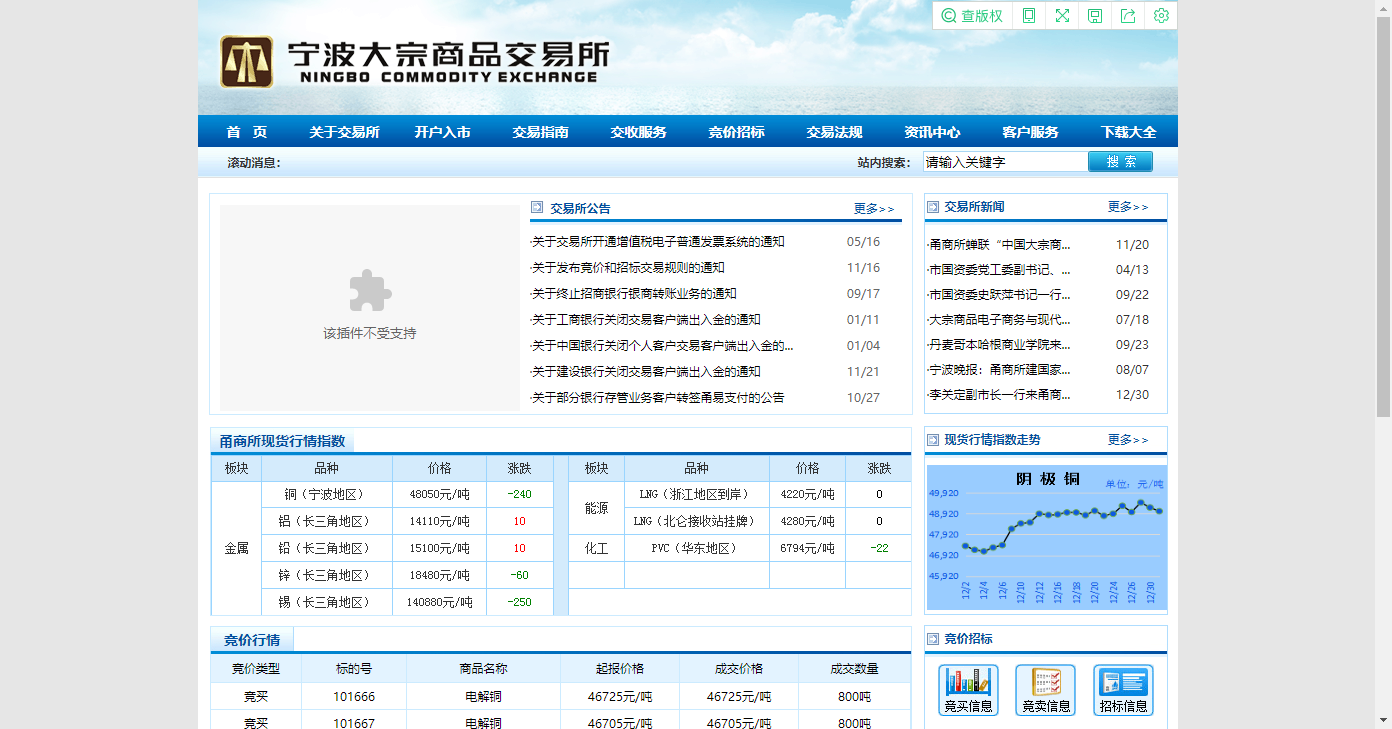Screen dimensions: 1392x729
Task: Click 更多>> for 现货行情指数走势
Action: [1128, 440]
